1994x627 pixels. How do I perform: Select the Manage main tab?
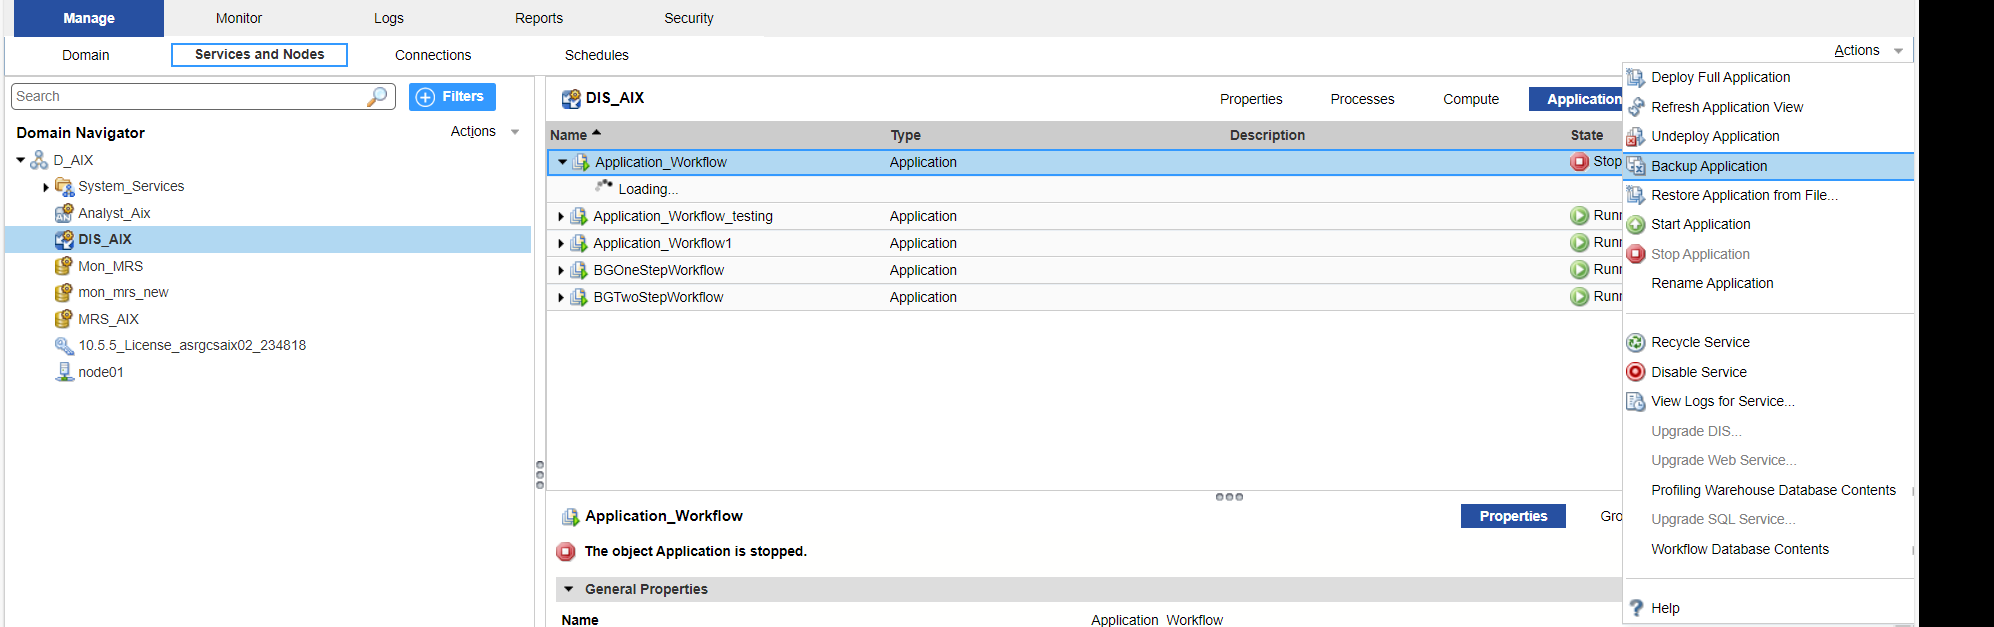click(x=89, y=18)
